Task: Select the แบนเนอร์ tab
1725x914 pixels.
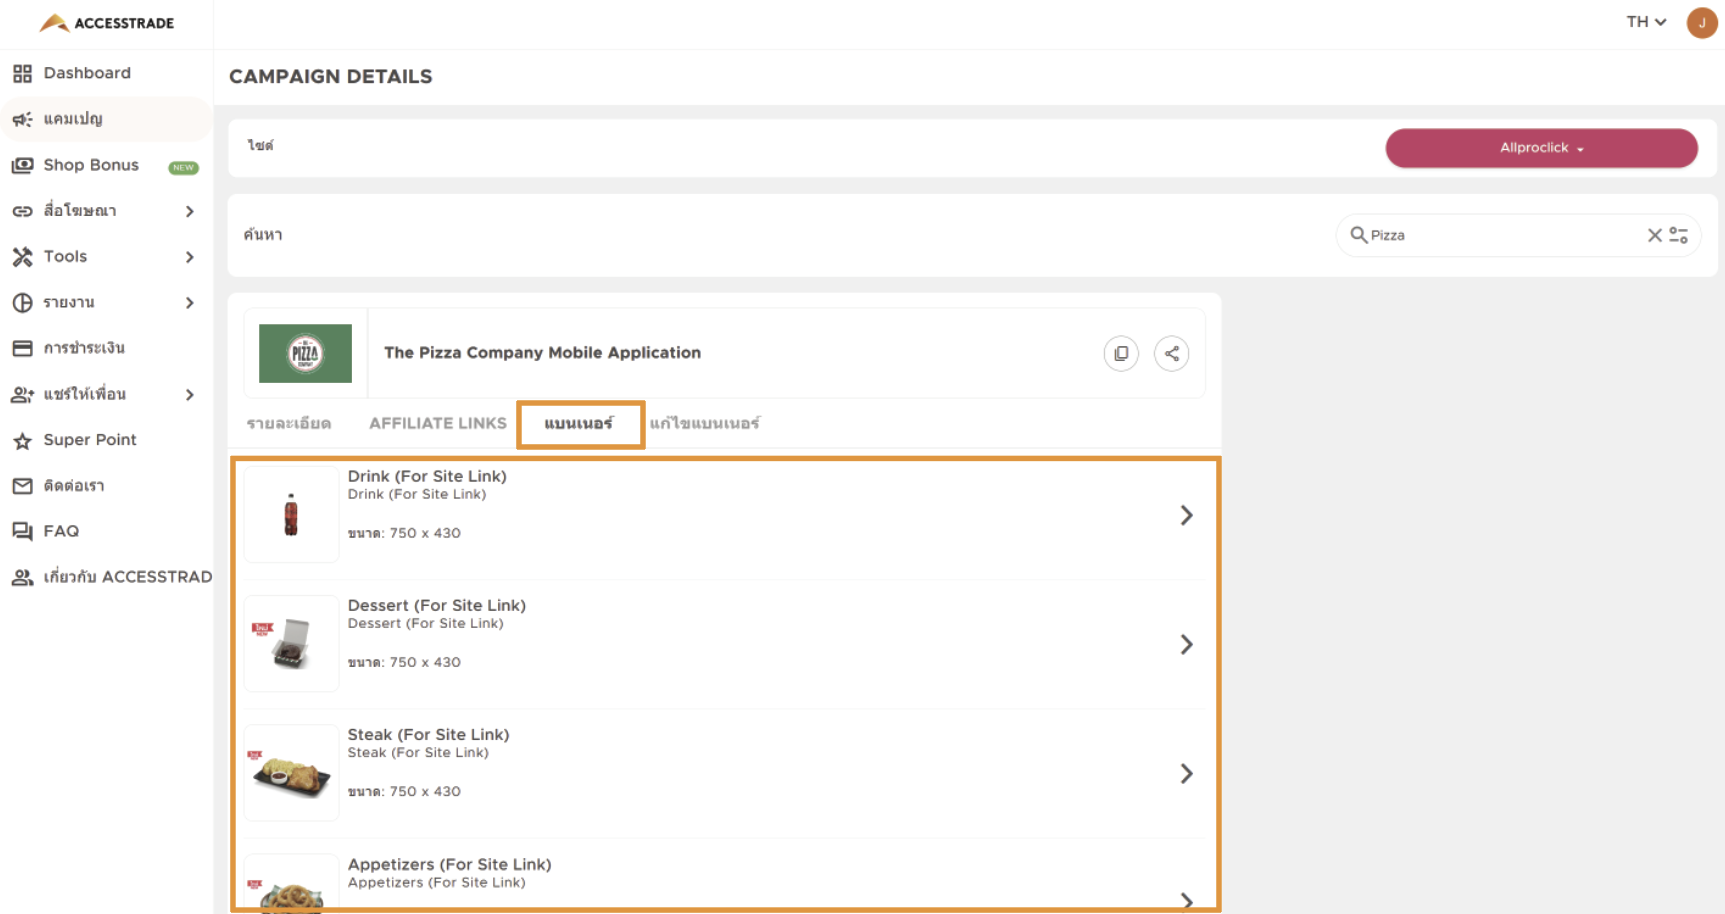Action: 579,424
